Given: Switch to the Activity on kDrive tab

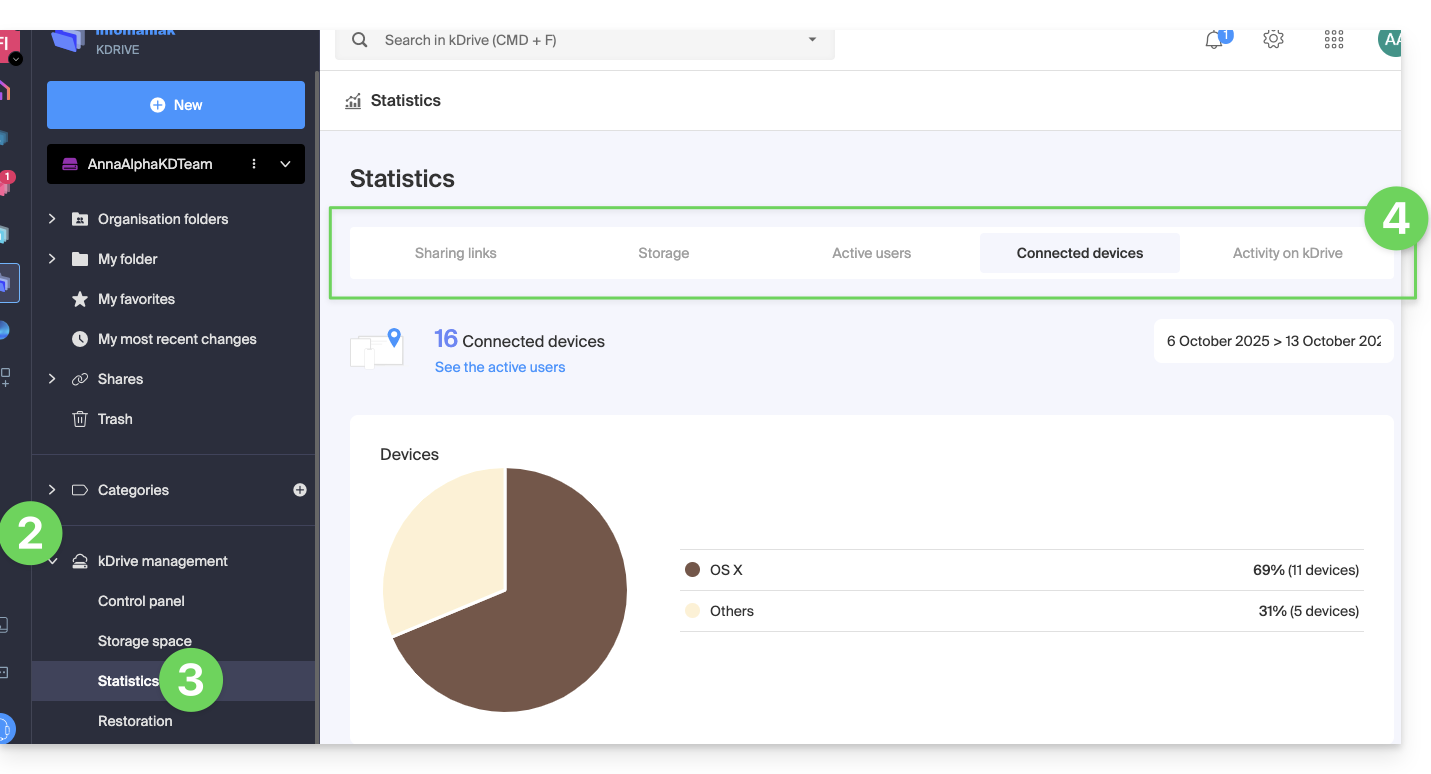Looking at the screenshot, I should pos(1287,253).
